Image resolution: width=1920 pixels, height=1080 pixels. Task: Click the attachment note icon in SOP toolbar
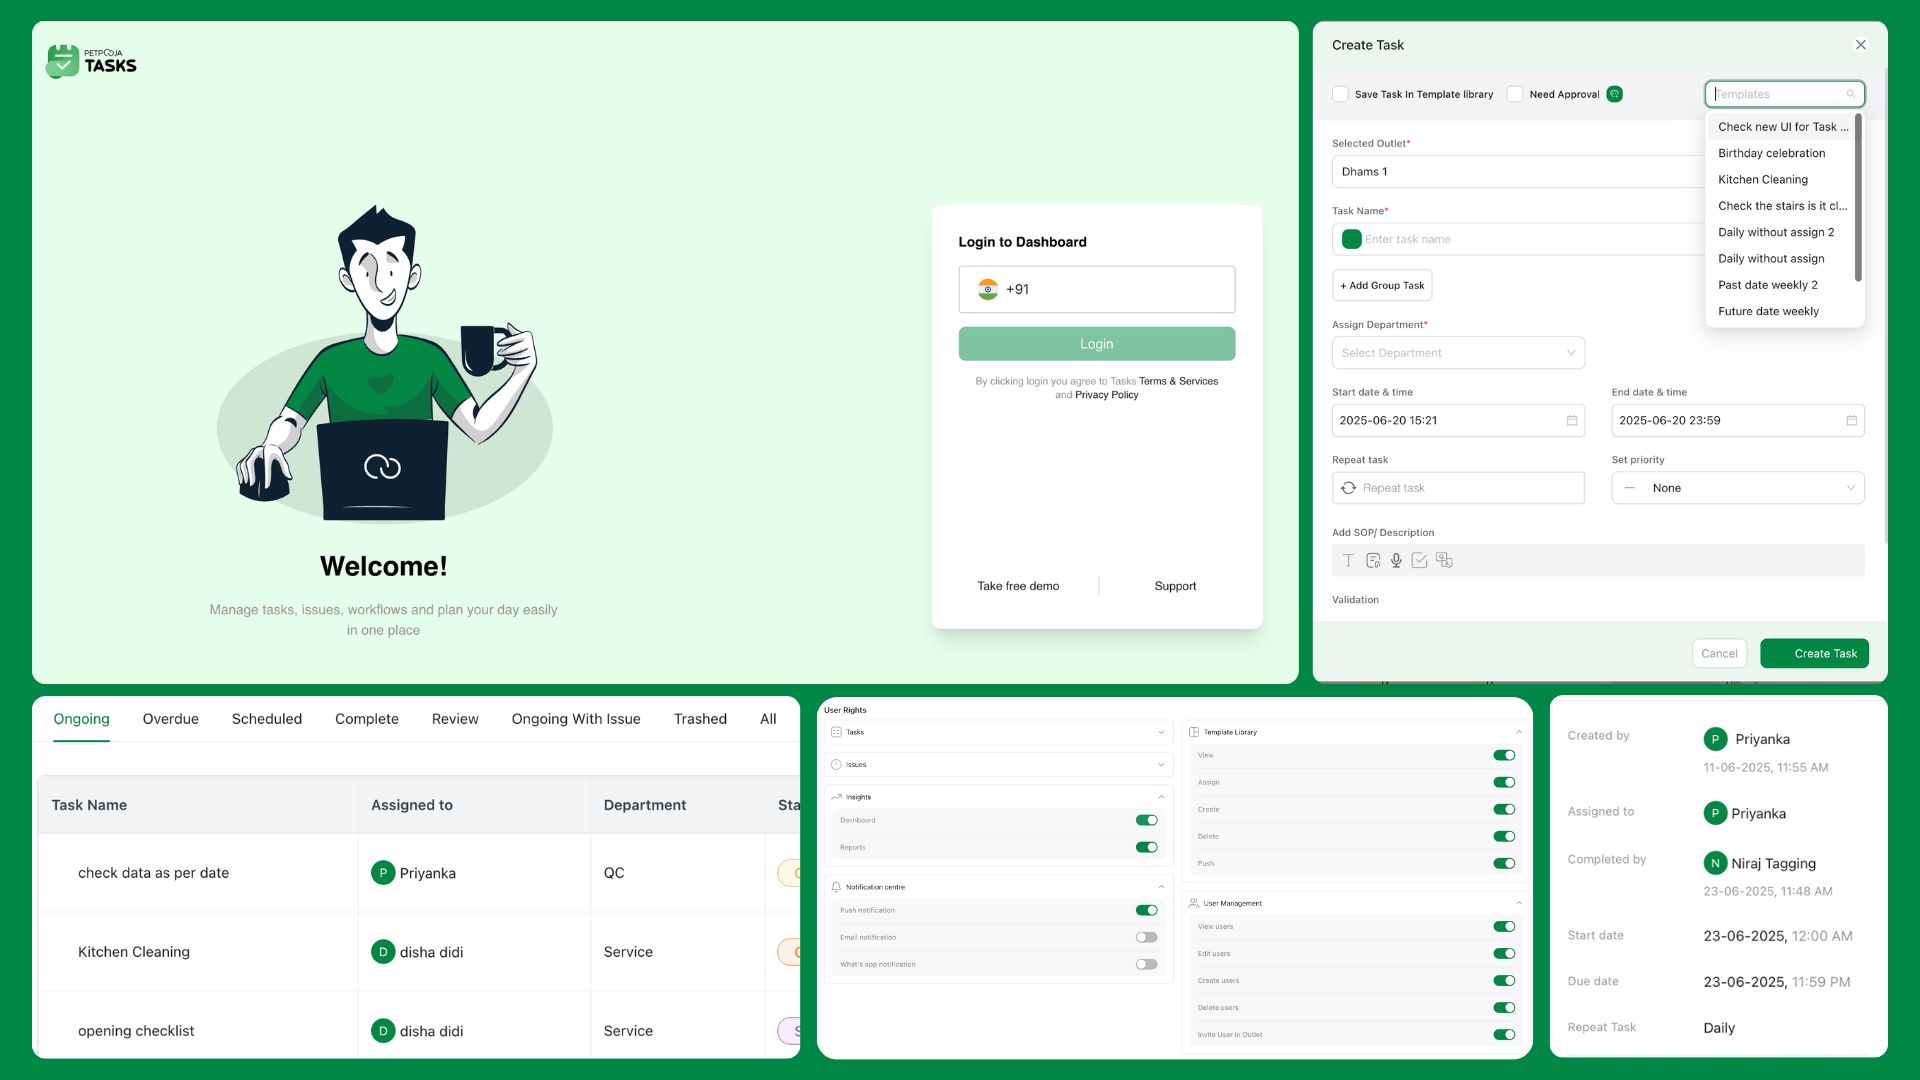coord(1373,561)
